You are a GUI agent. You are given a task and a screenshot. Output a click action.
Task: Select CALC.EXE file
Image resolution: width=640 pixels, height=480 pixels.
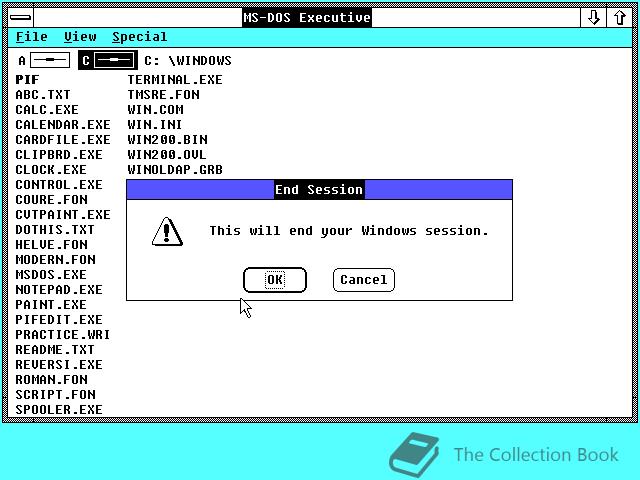point(47,110)
